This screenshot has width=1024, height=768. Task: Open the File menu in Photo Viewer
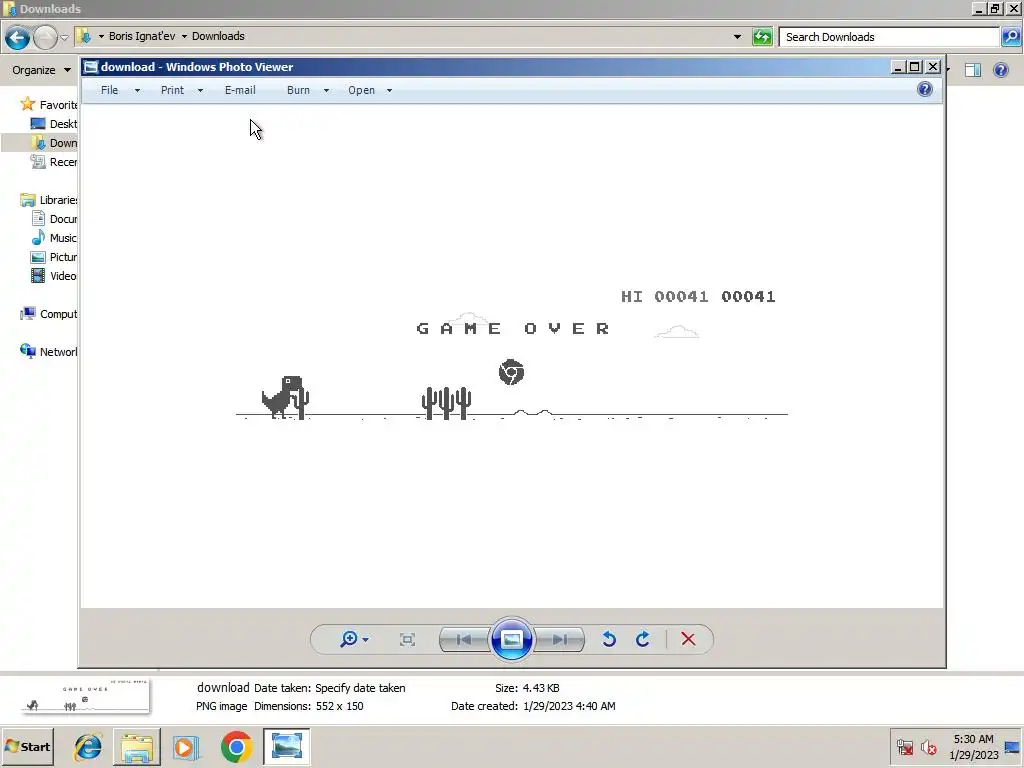pyautogui.click(x=110, y=90)
